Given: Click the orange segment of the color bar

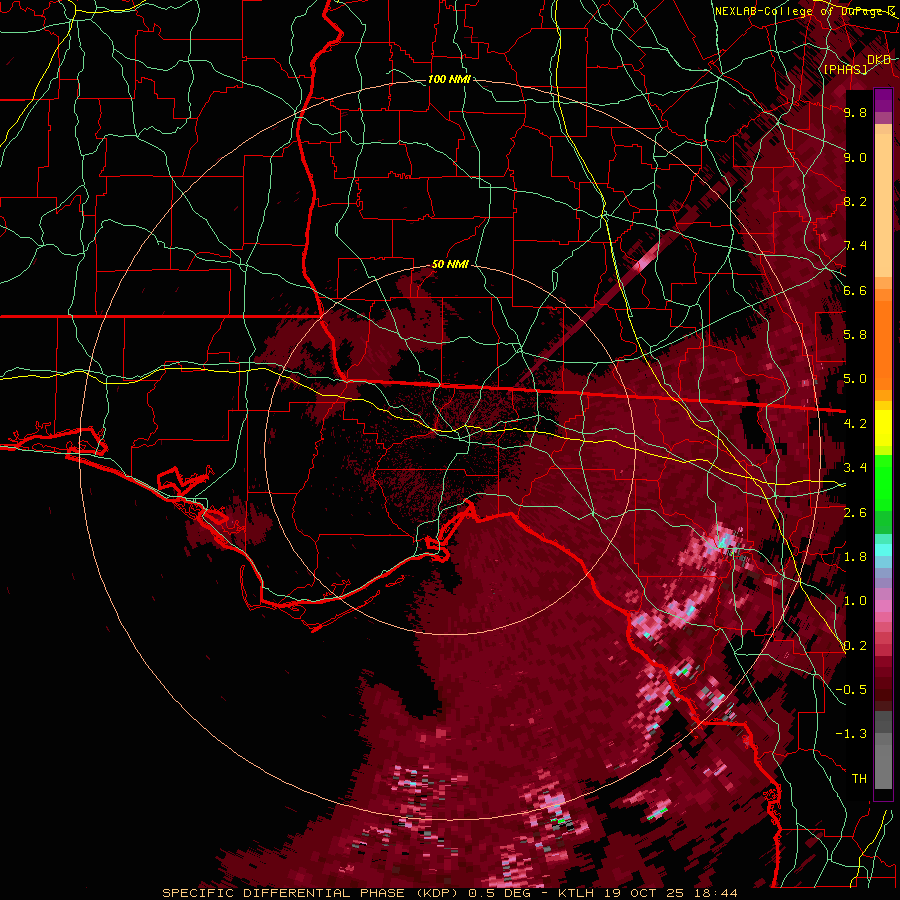Looking at the screenshot, I should click(x=883, y=339).
